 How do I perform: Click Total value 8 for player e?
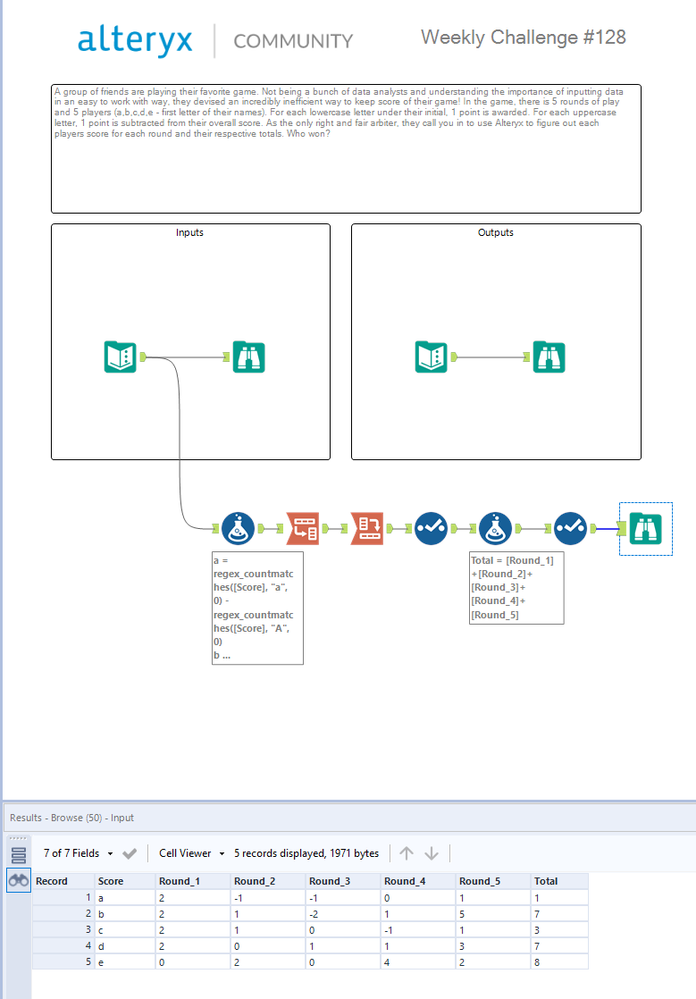[x=560, y=962]
